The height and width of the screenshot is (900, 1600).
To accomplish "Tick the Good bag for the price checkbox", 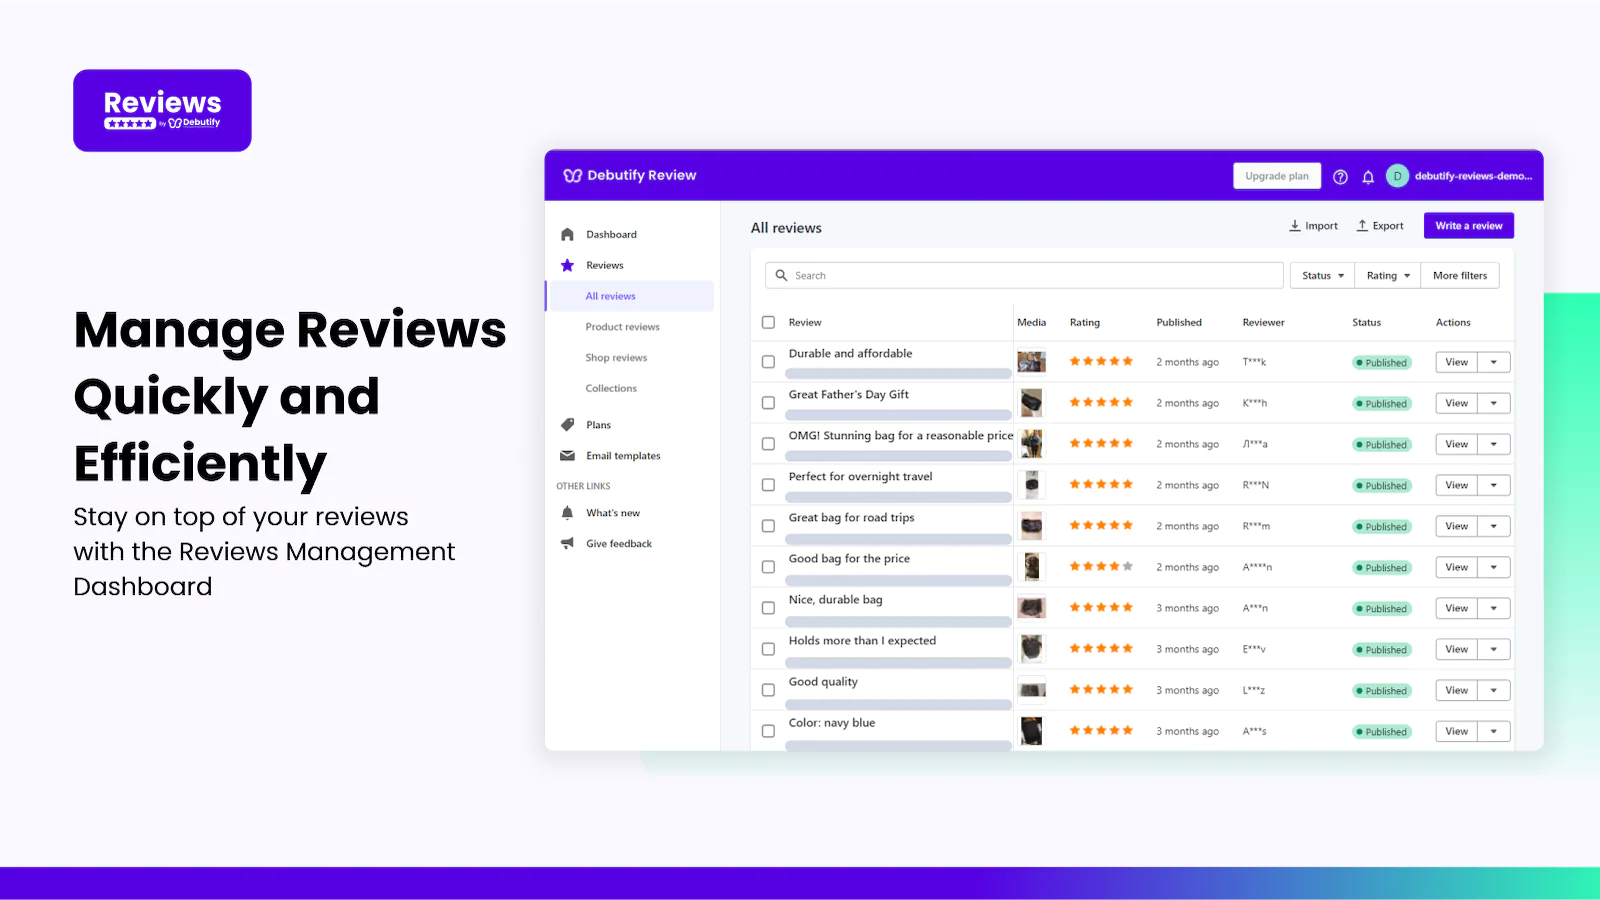I will click(768, 567).
